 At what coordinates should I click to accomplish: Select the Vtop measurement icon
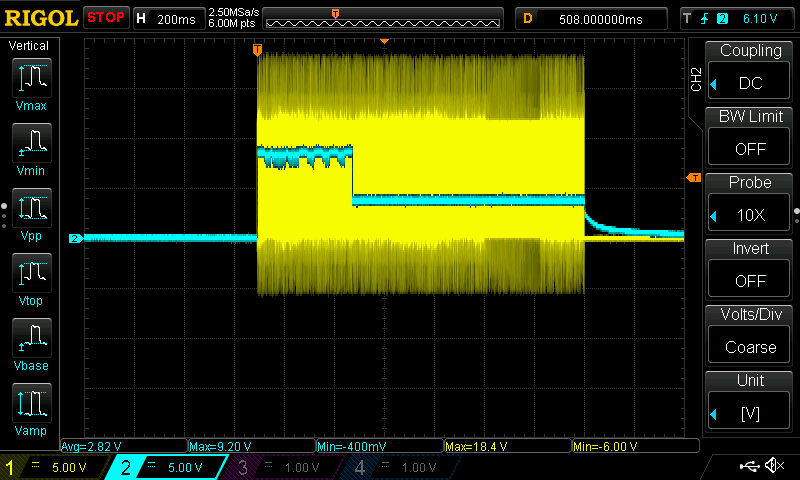pyautogui.click(x=32, y=273)
